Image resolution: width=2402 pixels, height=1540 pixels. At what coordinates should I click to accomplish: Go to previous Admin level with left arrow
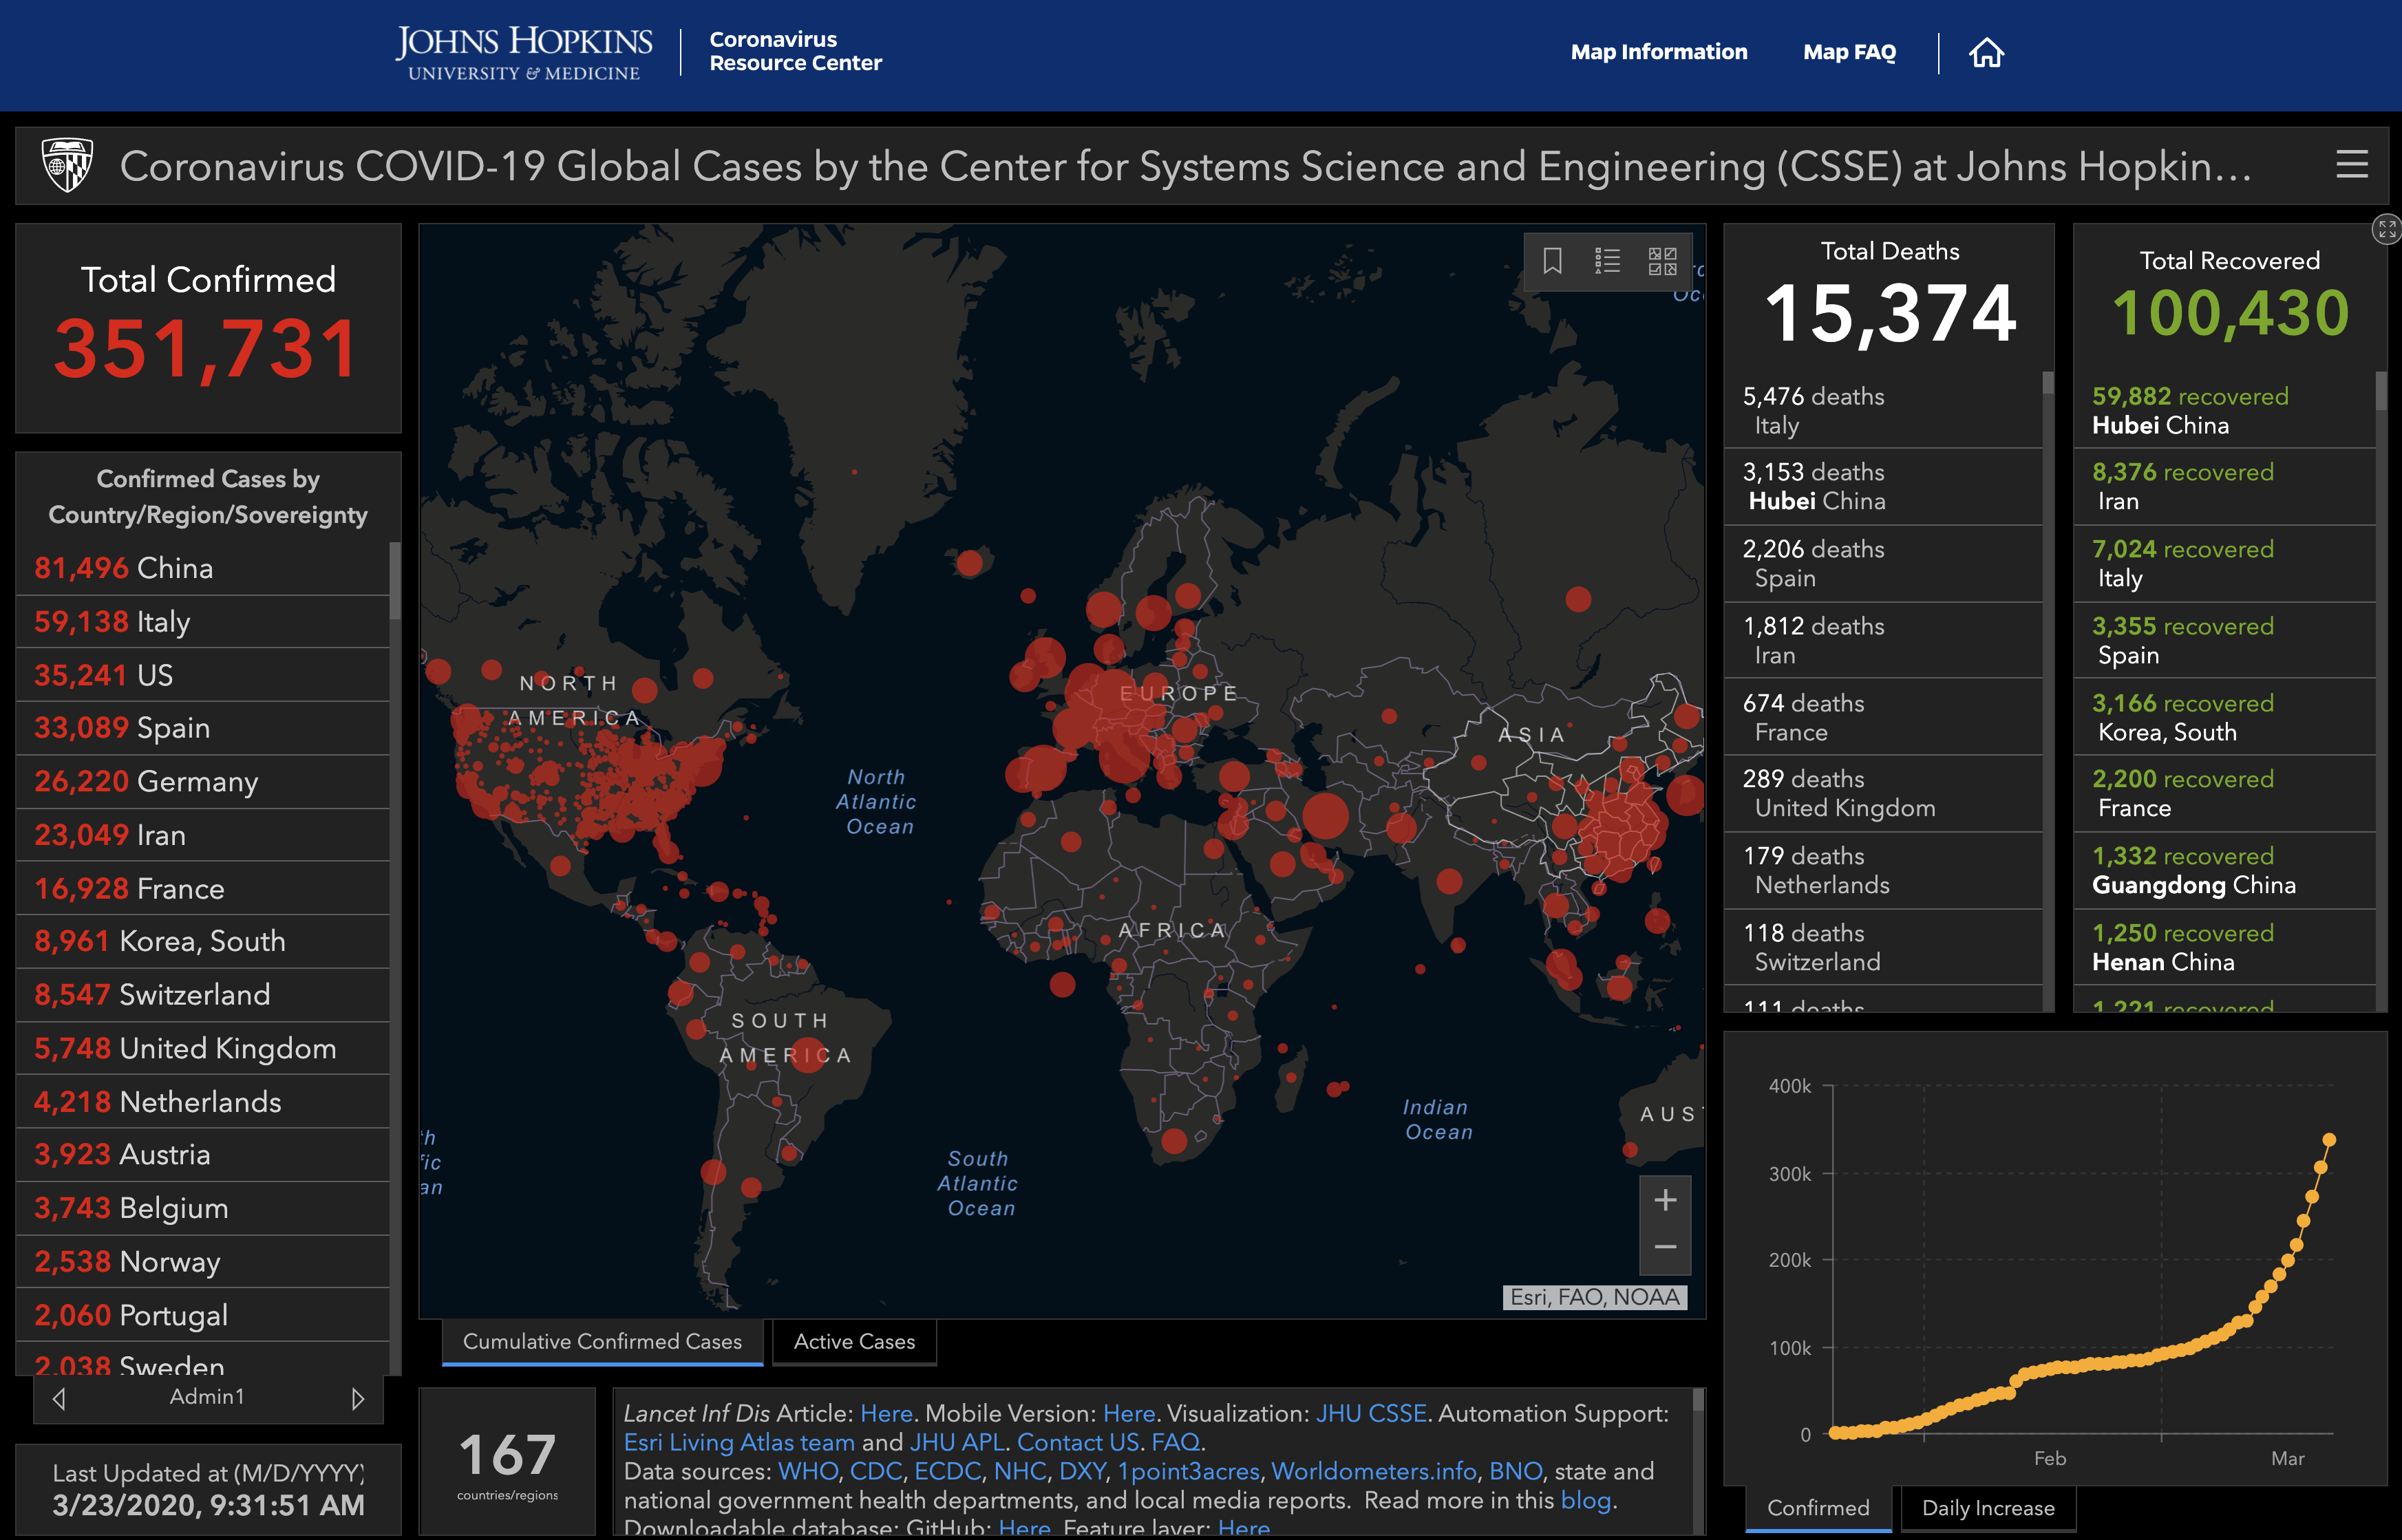[x=59, y=1399]
